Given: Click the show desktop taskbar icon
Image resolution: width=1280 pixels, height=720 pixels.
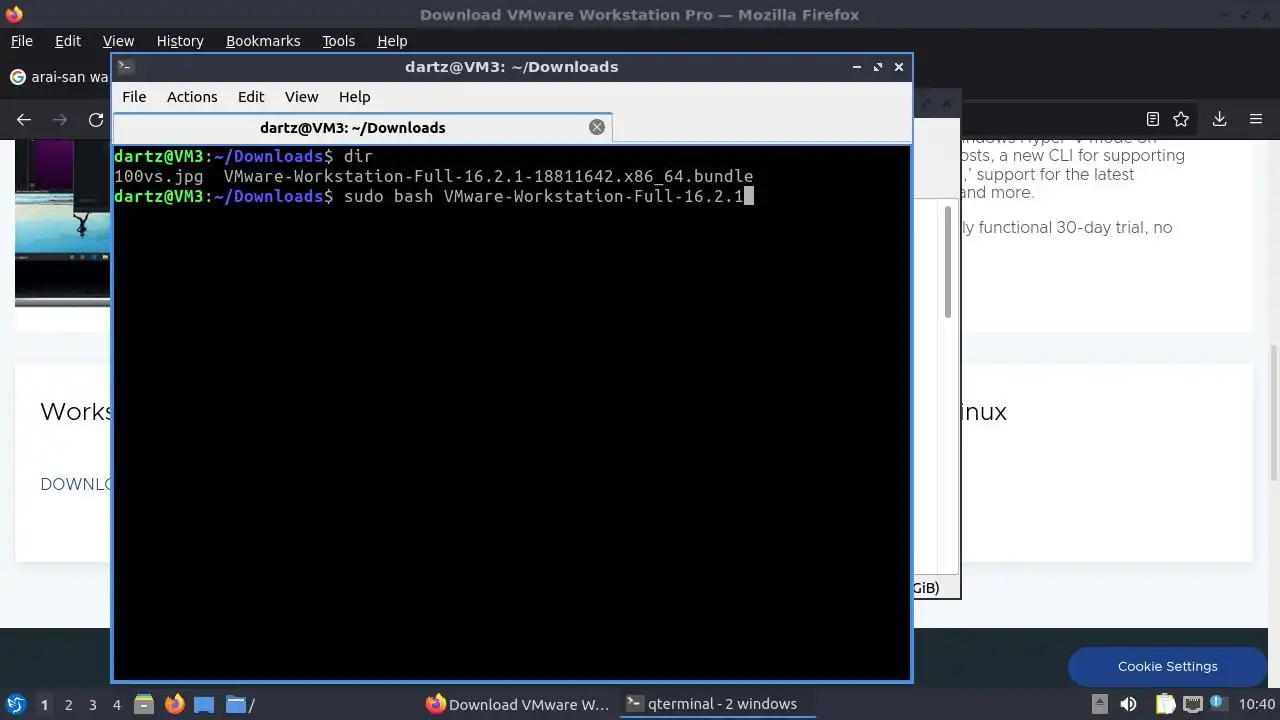Looking at the screenshot, I should tap(204, 704).
